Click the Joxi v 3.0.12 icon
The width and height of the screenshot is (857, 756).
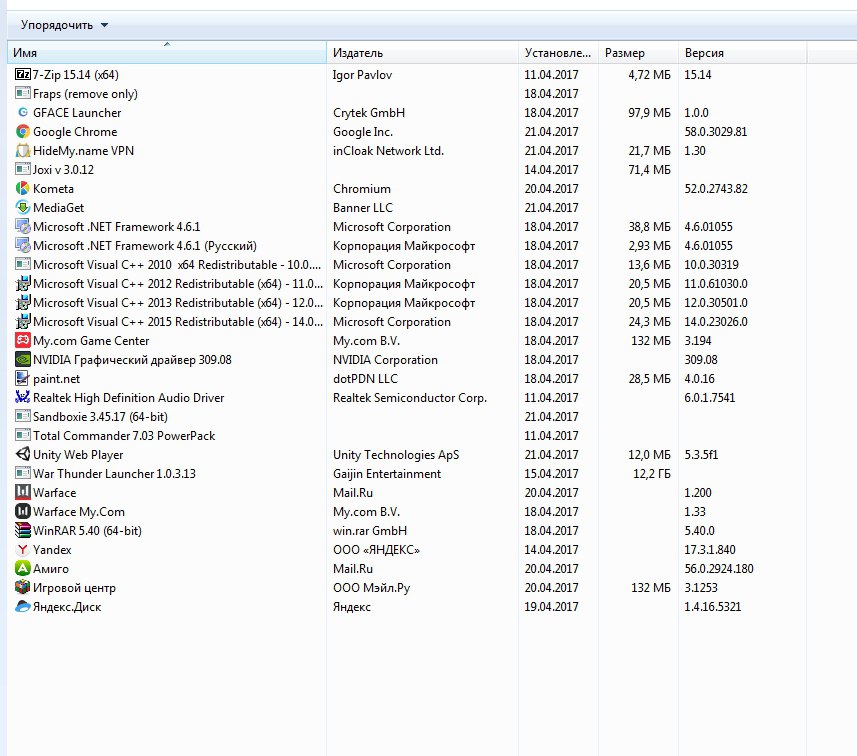coord(22,169)
